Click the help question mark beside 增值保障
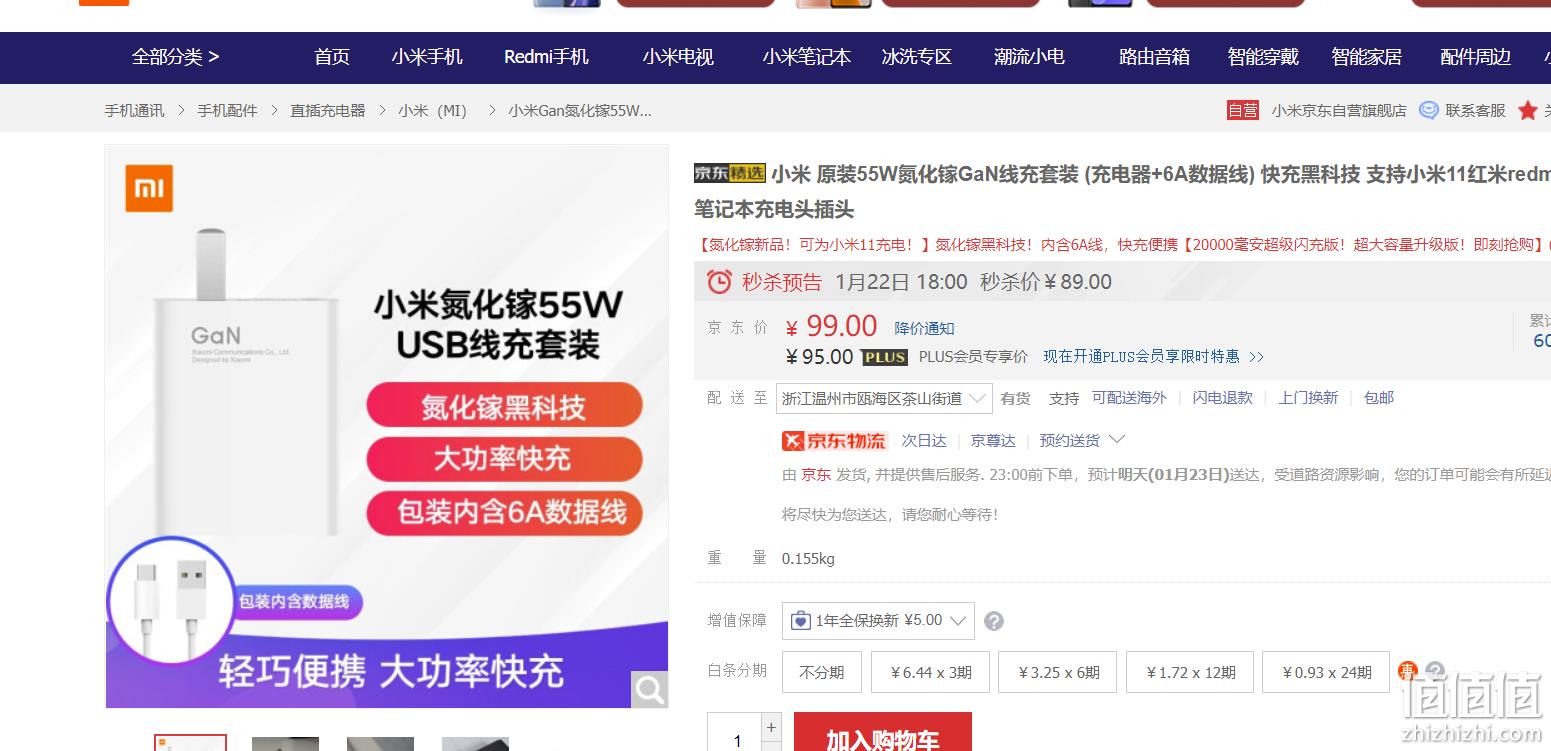The height and width of the screenshot is (751, 1551). [x=993, y=621]
